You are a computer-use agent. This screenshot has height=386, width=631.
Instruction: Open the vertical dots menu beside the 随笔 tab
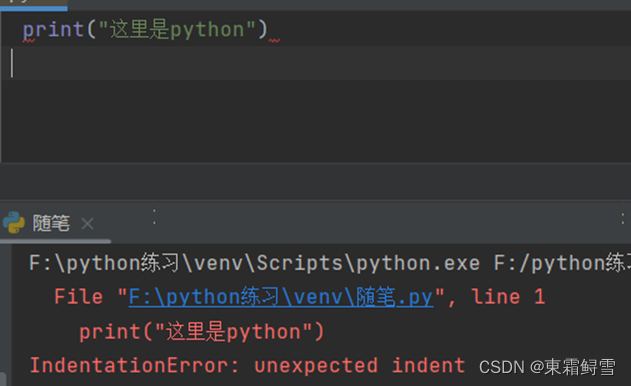154,217
